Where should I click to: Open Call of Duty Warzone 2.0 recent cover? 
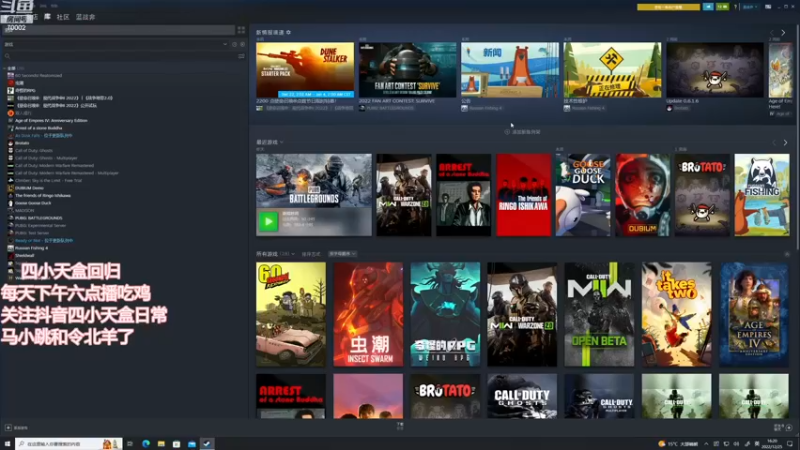point(404,195)
